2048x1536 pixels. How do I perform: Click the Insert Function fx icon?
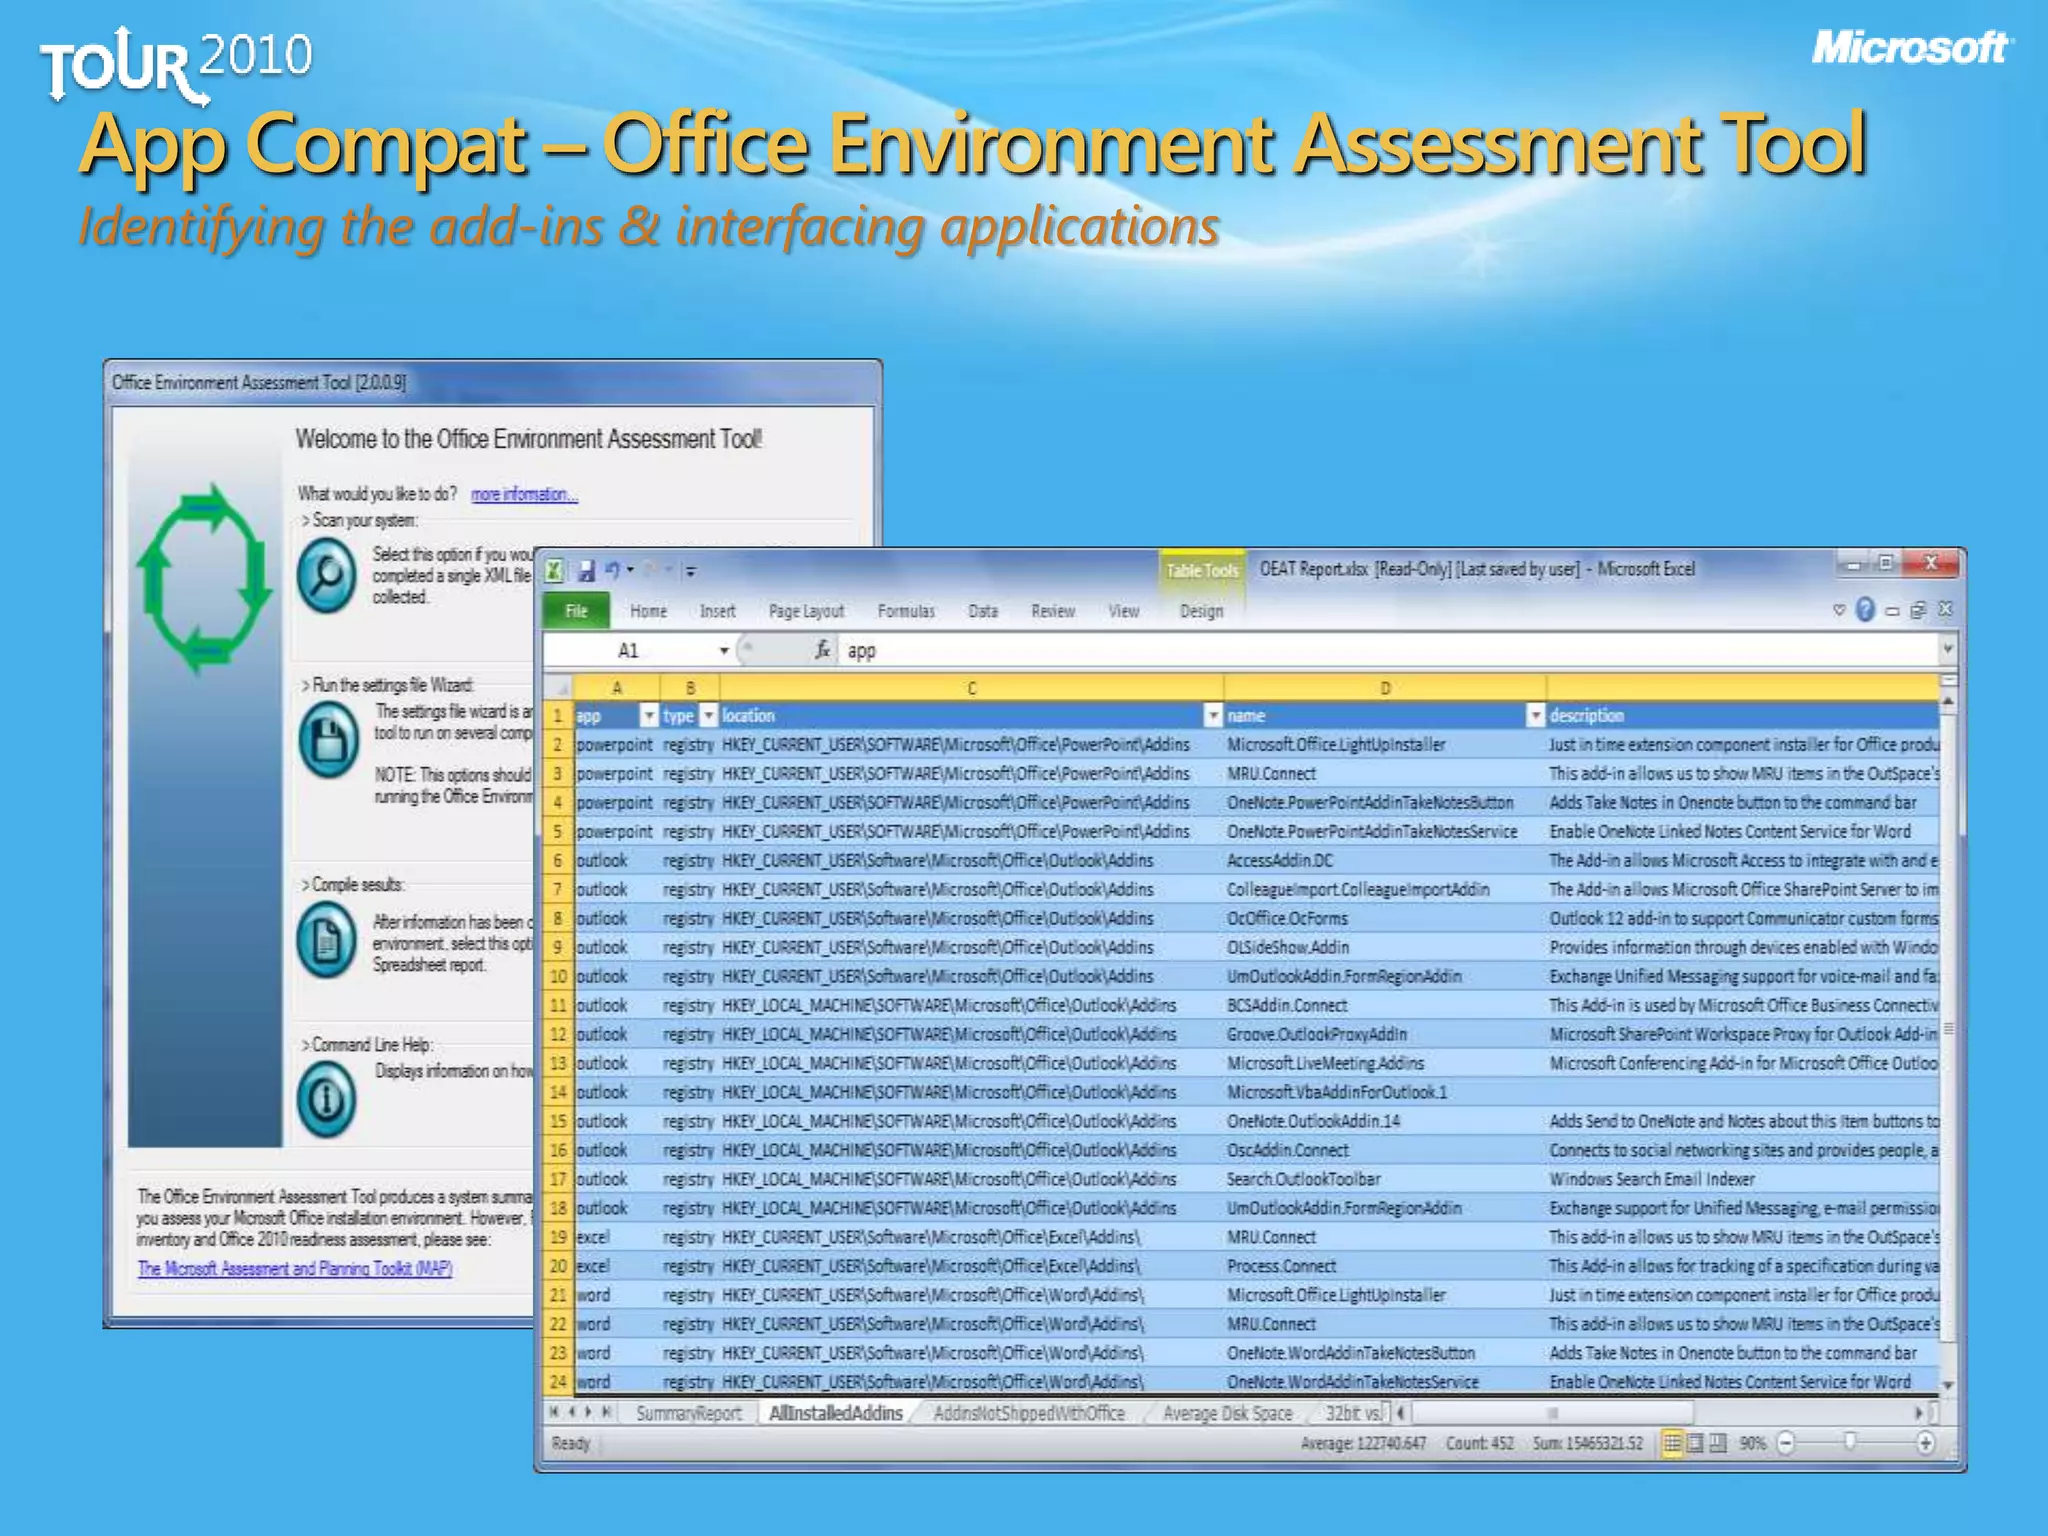point(822,650)
